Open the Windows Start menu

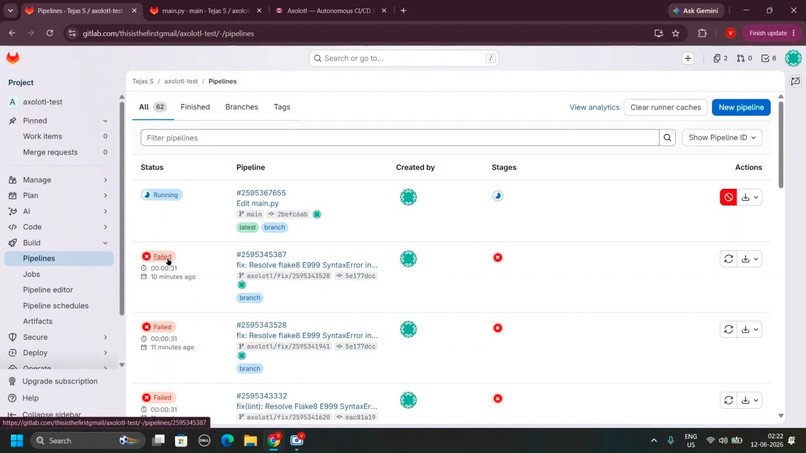17,441
